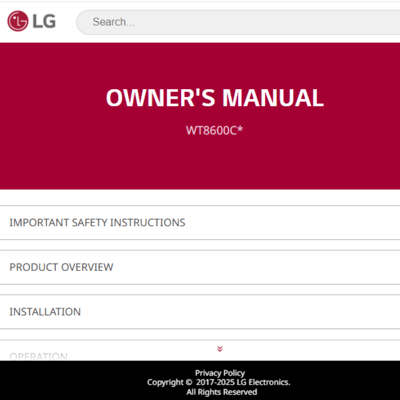400x400 pixels.
Task: Focus the Search input field
Action: click(x=238, y=22)
